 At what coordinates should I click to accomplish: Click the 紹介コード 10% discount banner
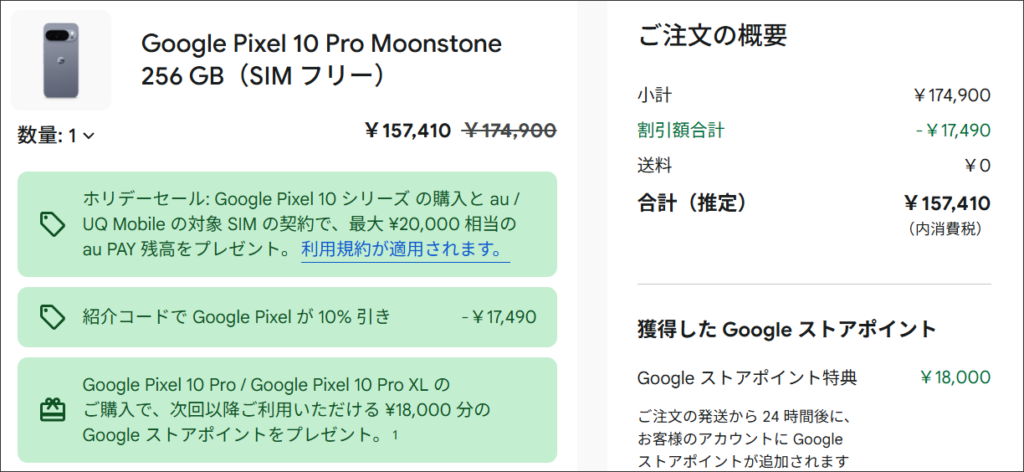236,317
